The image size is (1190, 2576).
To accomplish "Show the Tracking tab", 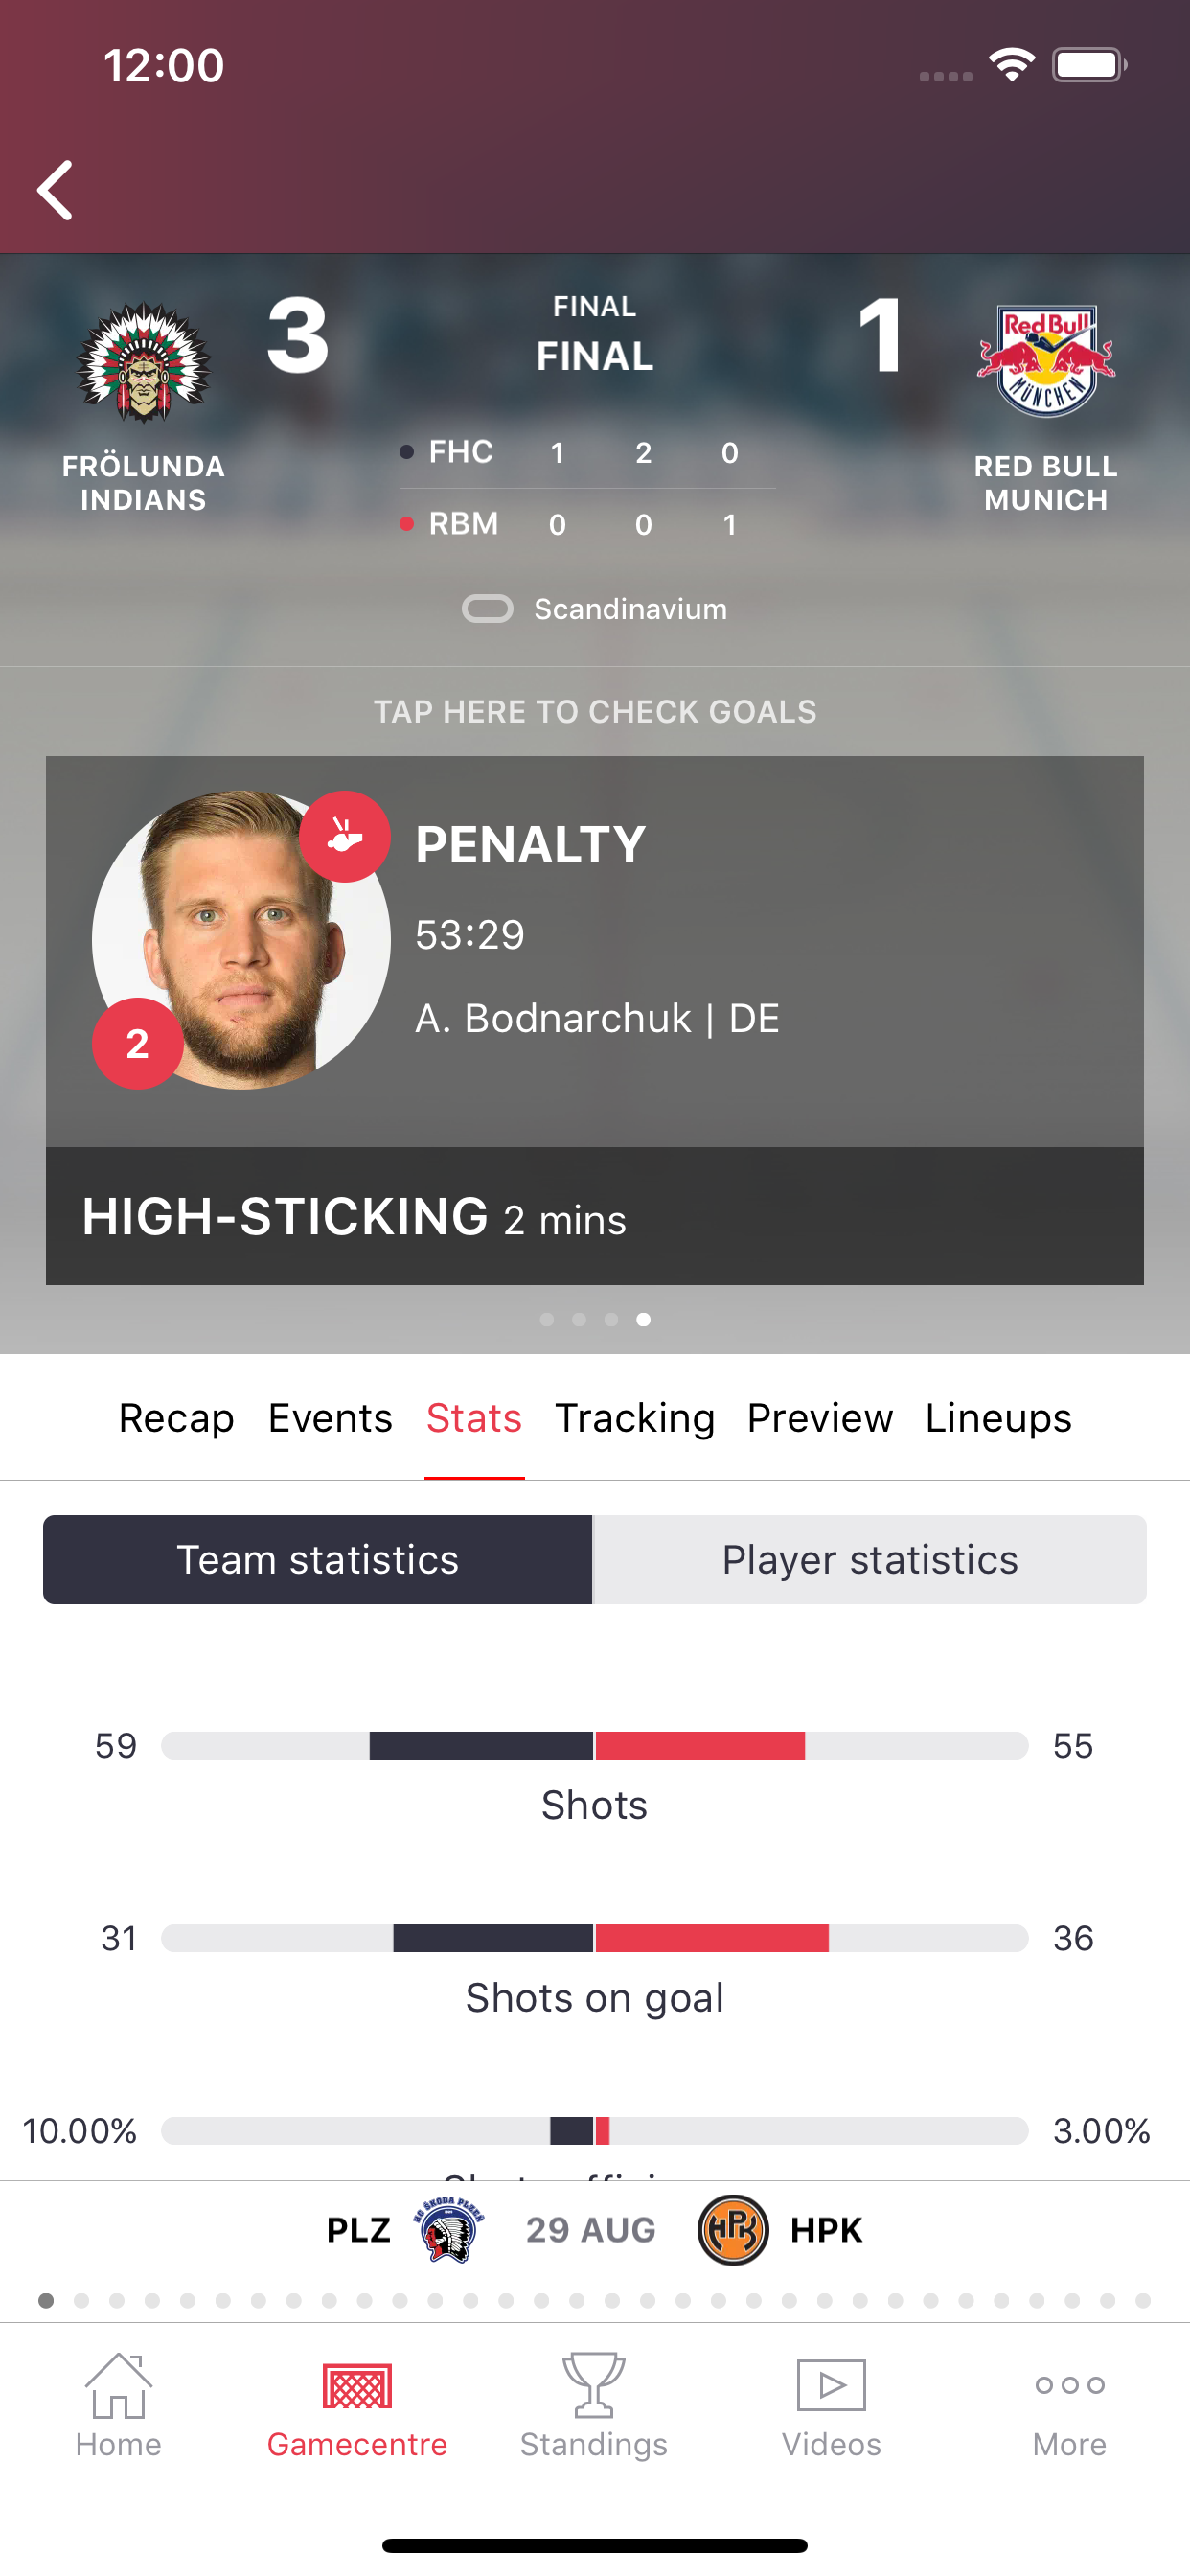I will 635,1418.
